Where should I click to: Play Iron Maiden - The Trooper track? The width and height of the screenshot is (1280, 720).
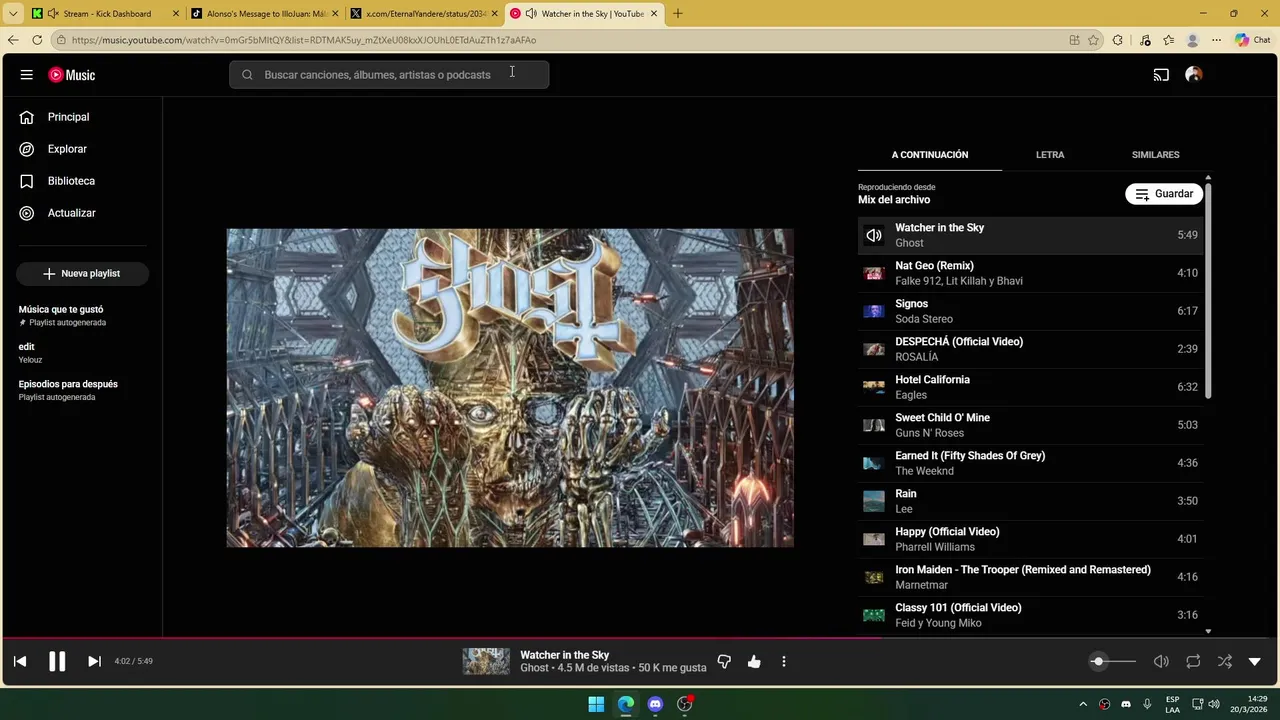[x=1030, y=577]
